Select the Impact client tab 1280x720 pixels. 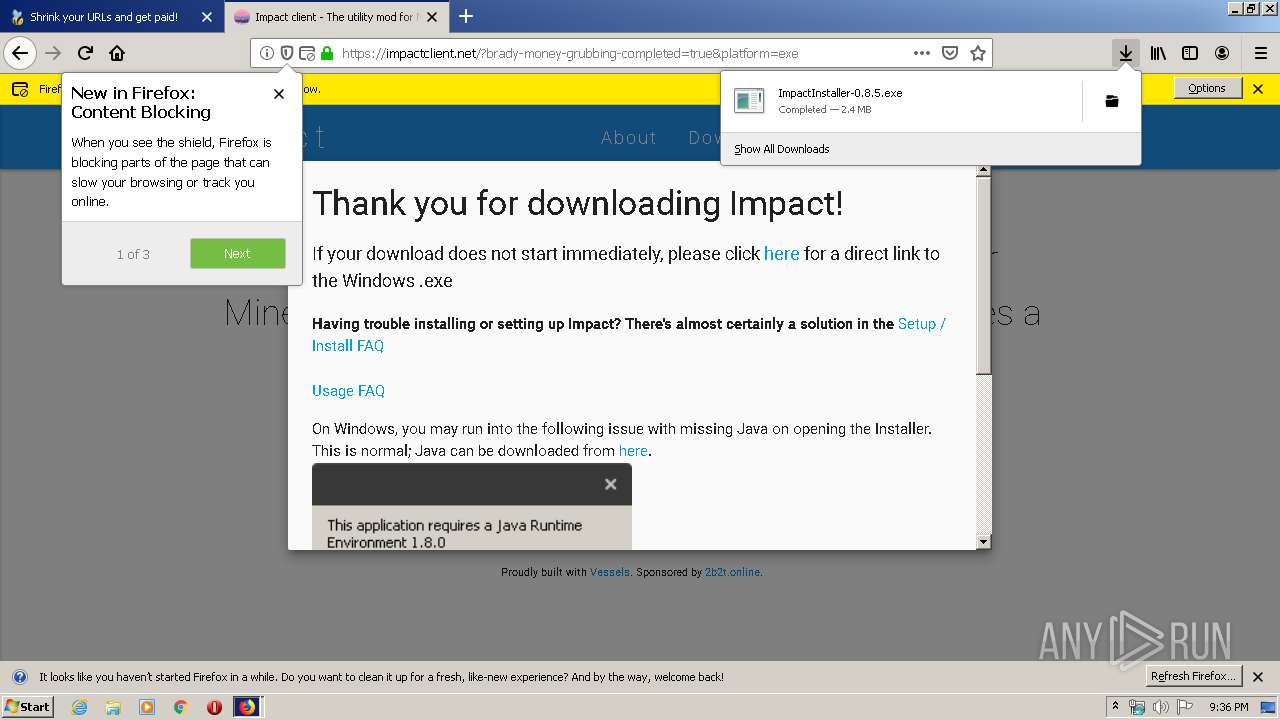point(336,17)
